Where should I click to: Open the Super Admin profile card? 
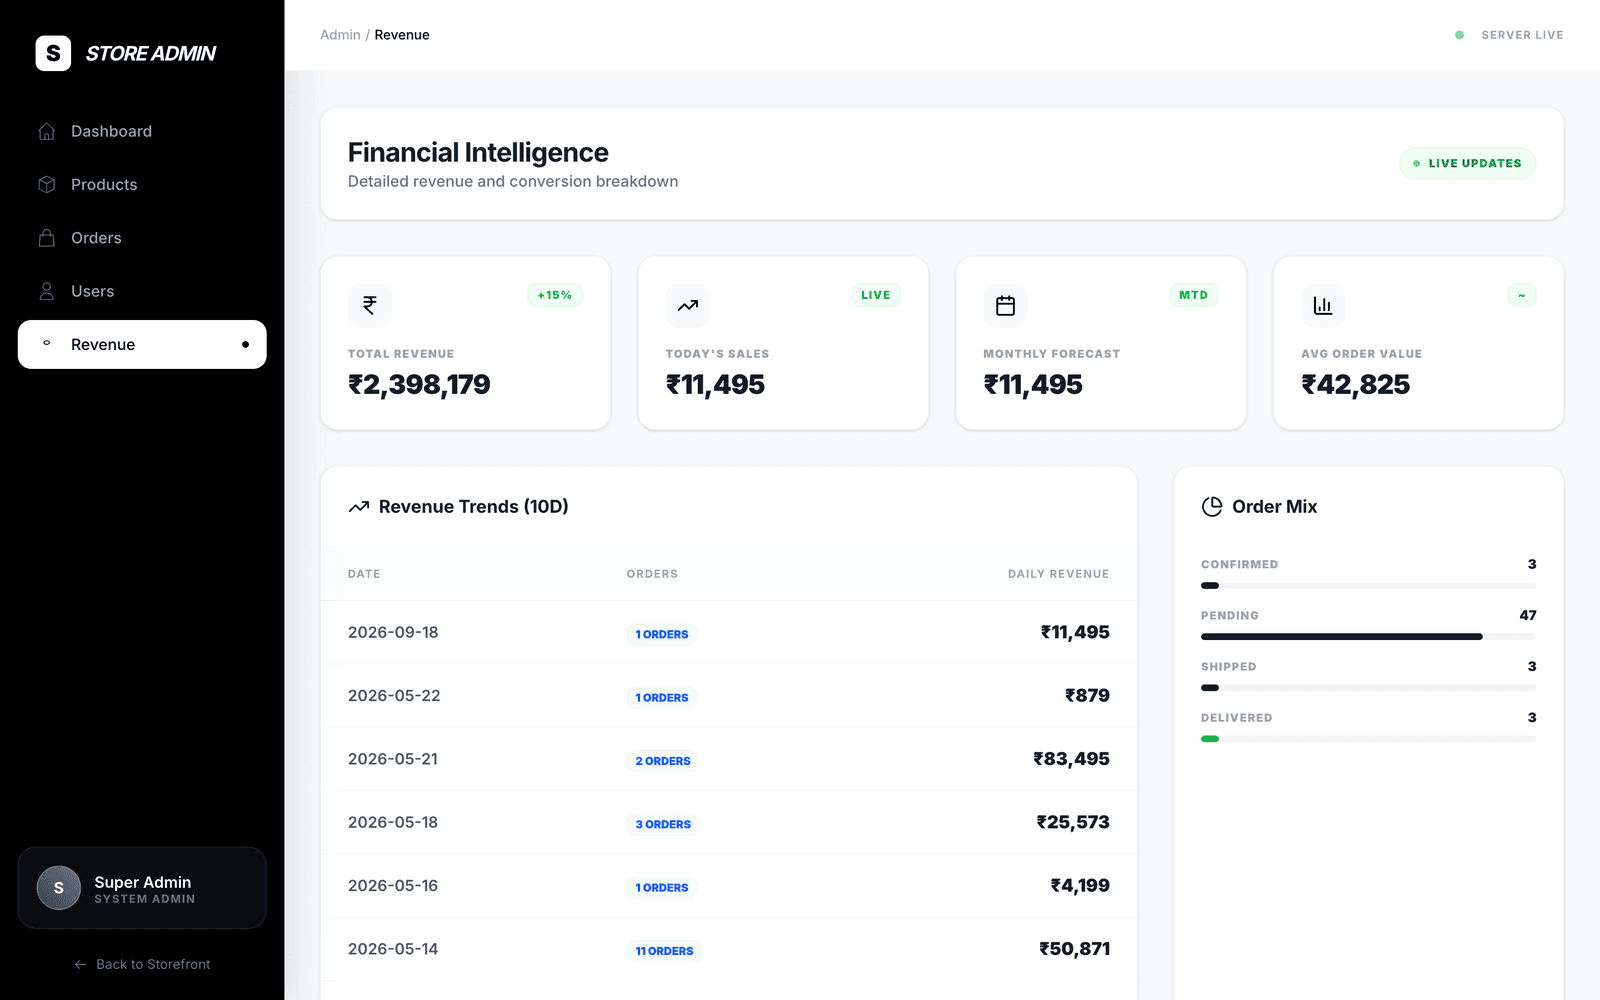pyautogui.click(x=142, y=888)
